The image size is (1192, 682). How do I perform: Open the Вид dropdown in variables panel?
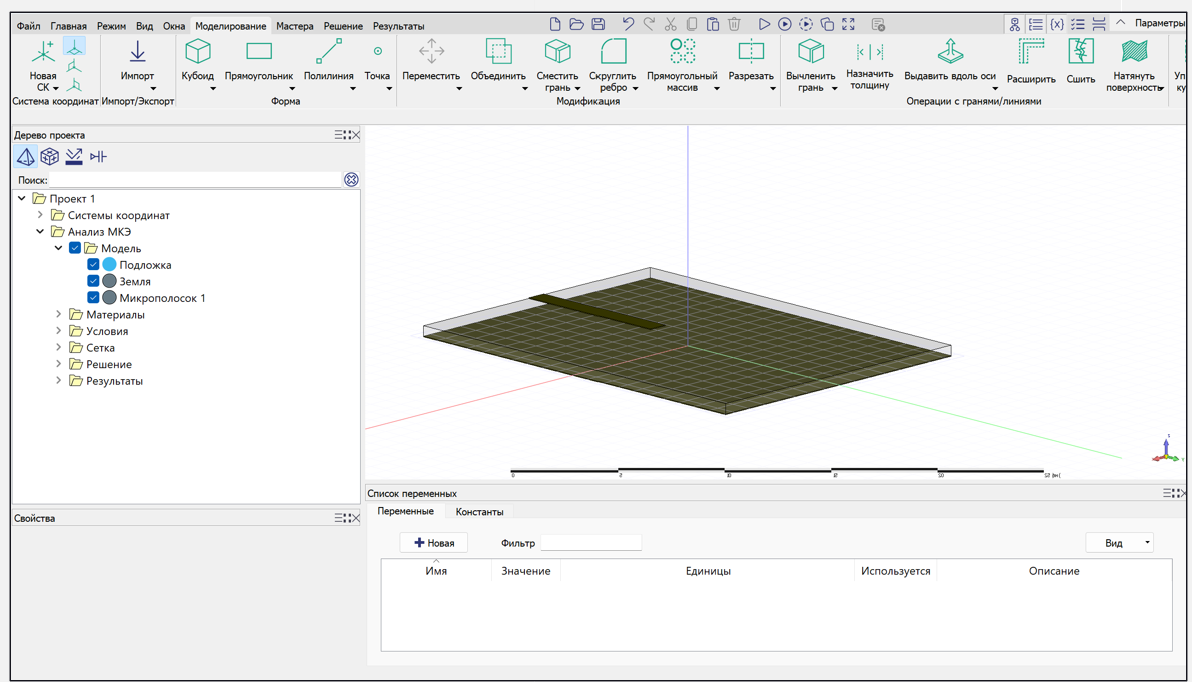(x=1120, y=543)
